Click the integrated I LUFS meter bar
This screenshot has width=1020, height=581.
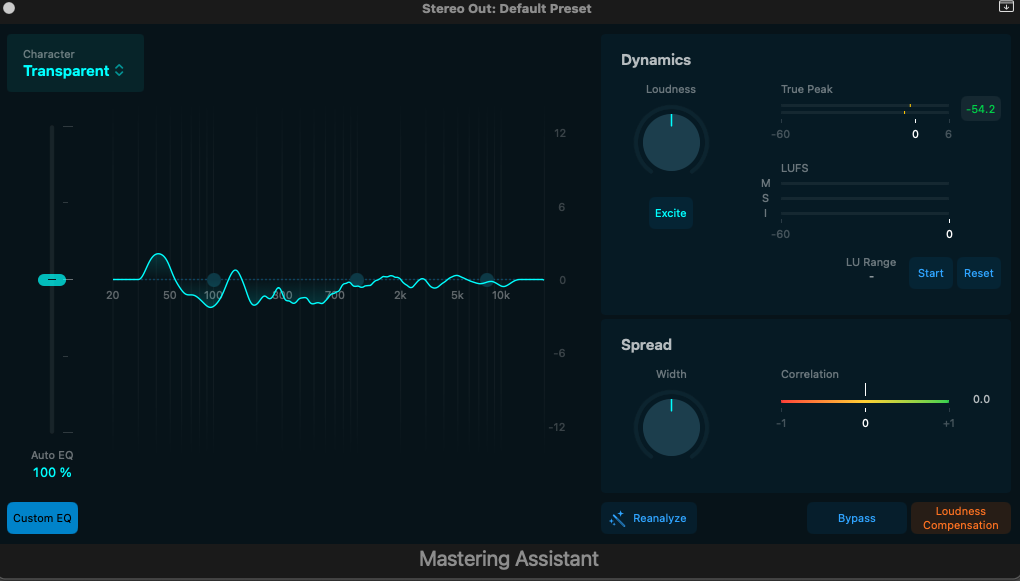click(865, 213)
